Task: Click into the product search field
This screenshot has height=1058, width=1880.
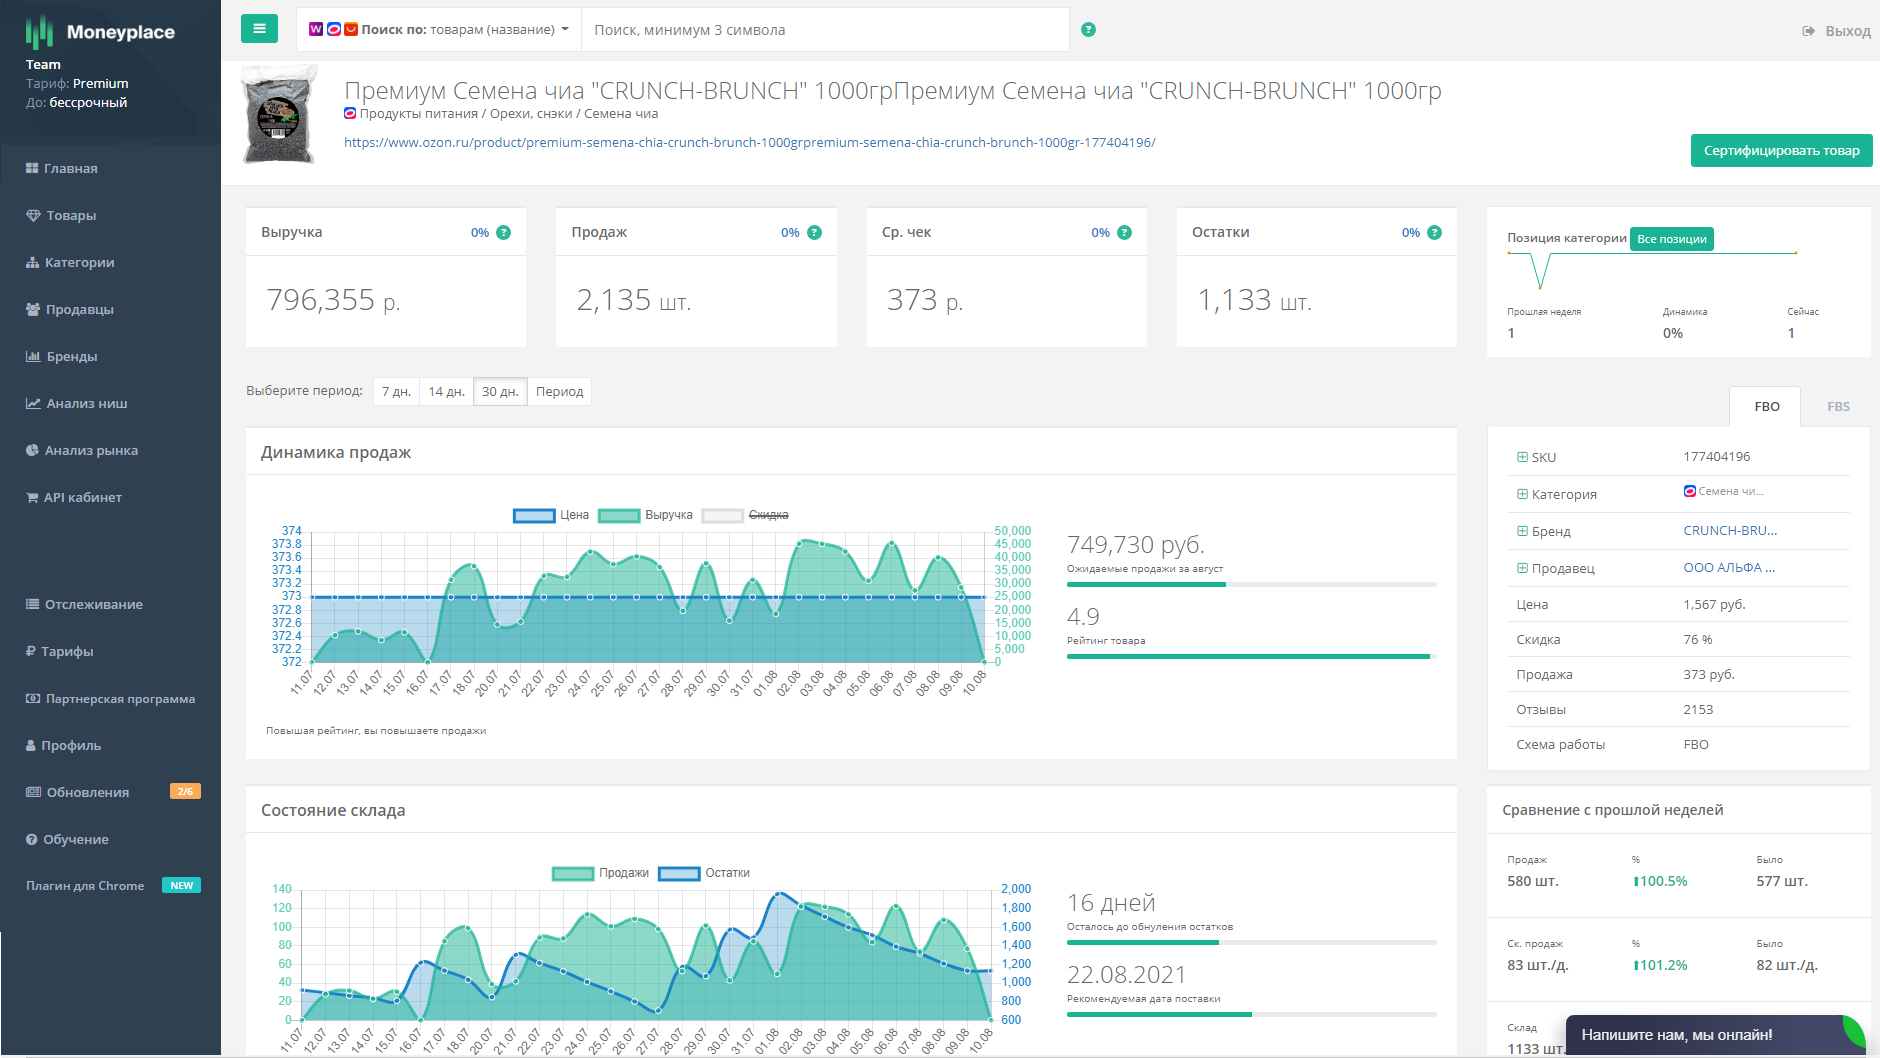Action: pyautogui.click(x=825, y=30)
